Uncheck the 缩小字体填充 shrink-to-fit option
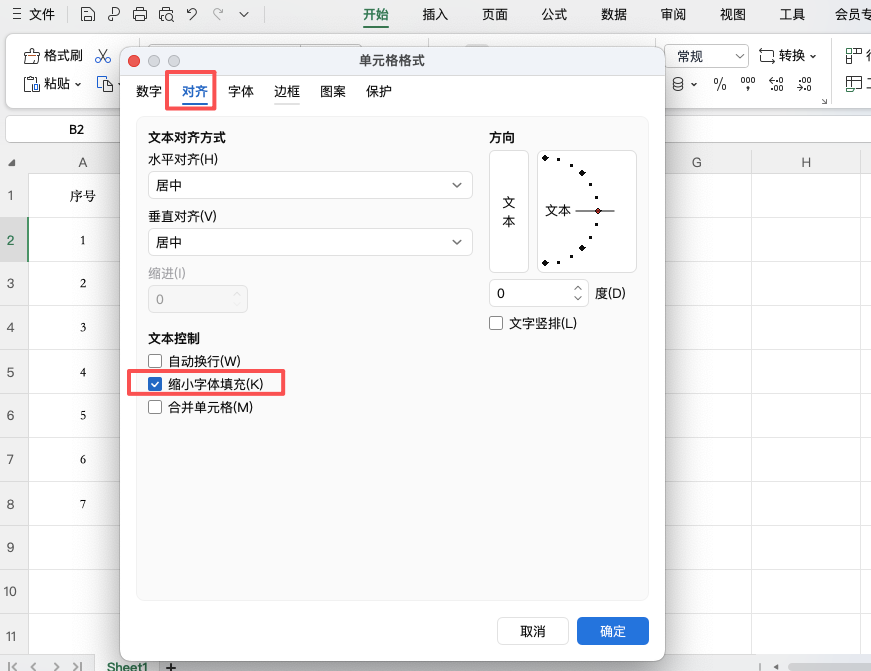Screen dimensions: 871x671 [155, 383]
